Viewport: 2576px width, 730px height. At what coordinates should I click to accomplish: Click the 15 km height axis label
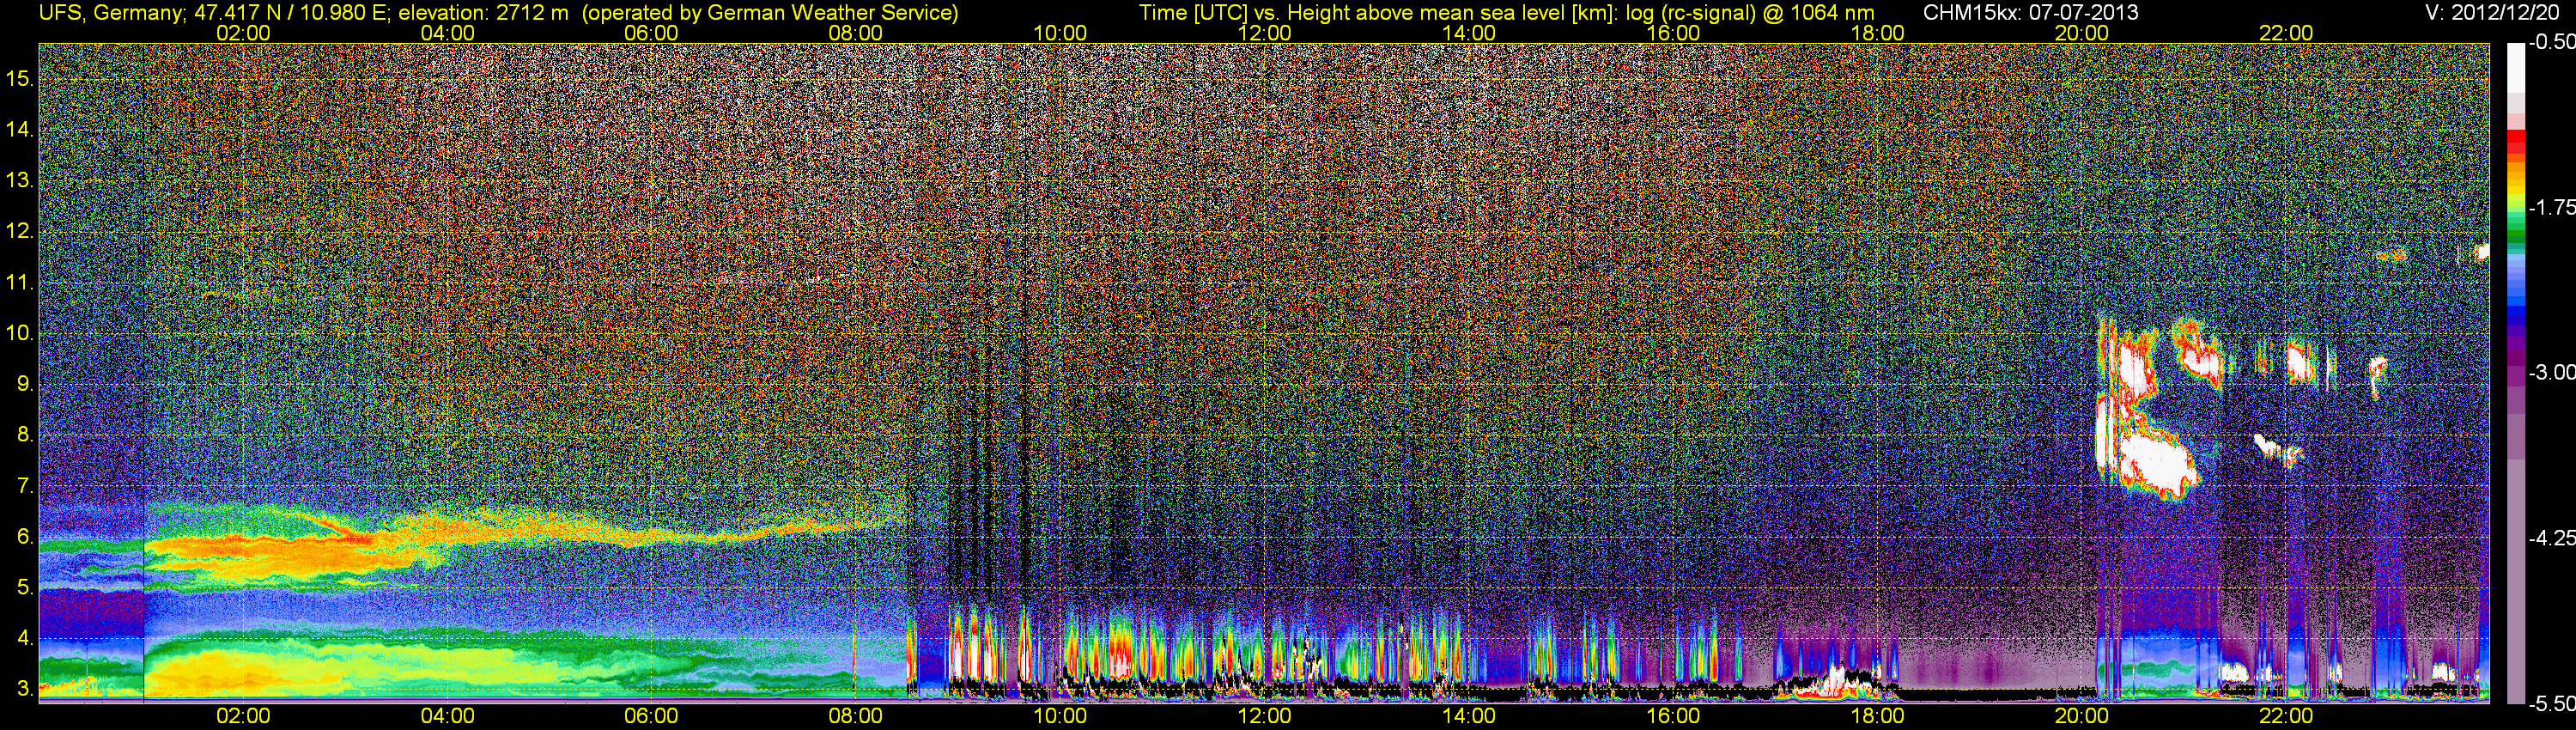[19, 78]
